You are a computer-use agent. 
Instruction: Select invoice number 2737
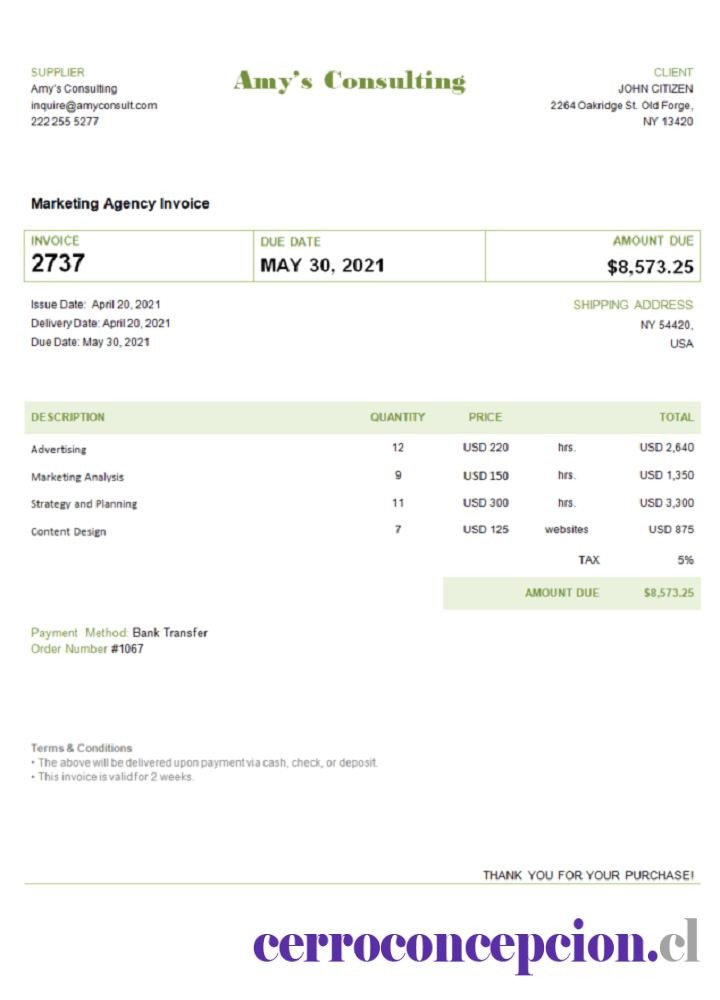point(58,263)
